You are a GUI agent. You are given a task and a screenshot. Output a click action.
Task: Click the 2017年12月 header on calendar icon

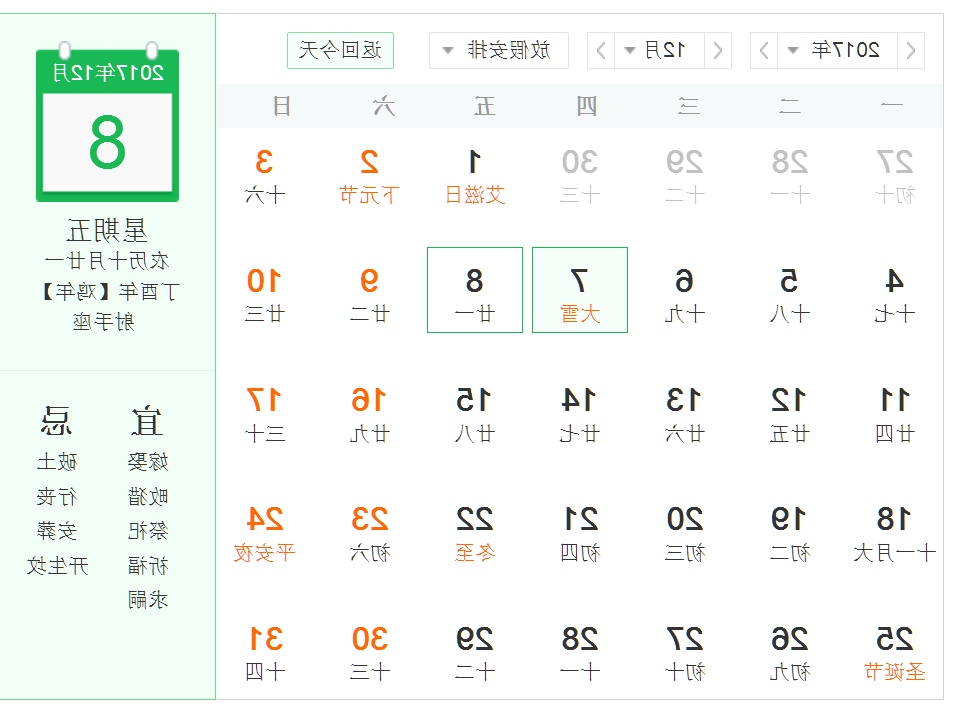click(108, 73)
